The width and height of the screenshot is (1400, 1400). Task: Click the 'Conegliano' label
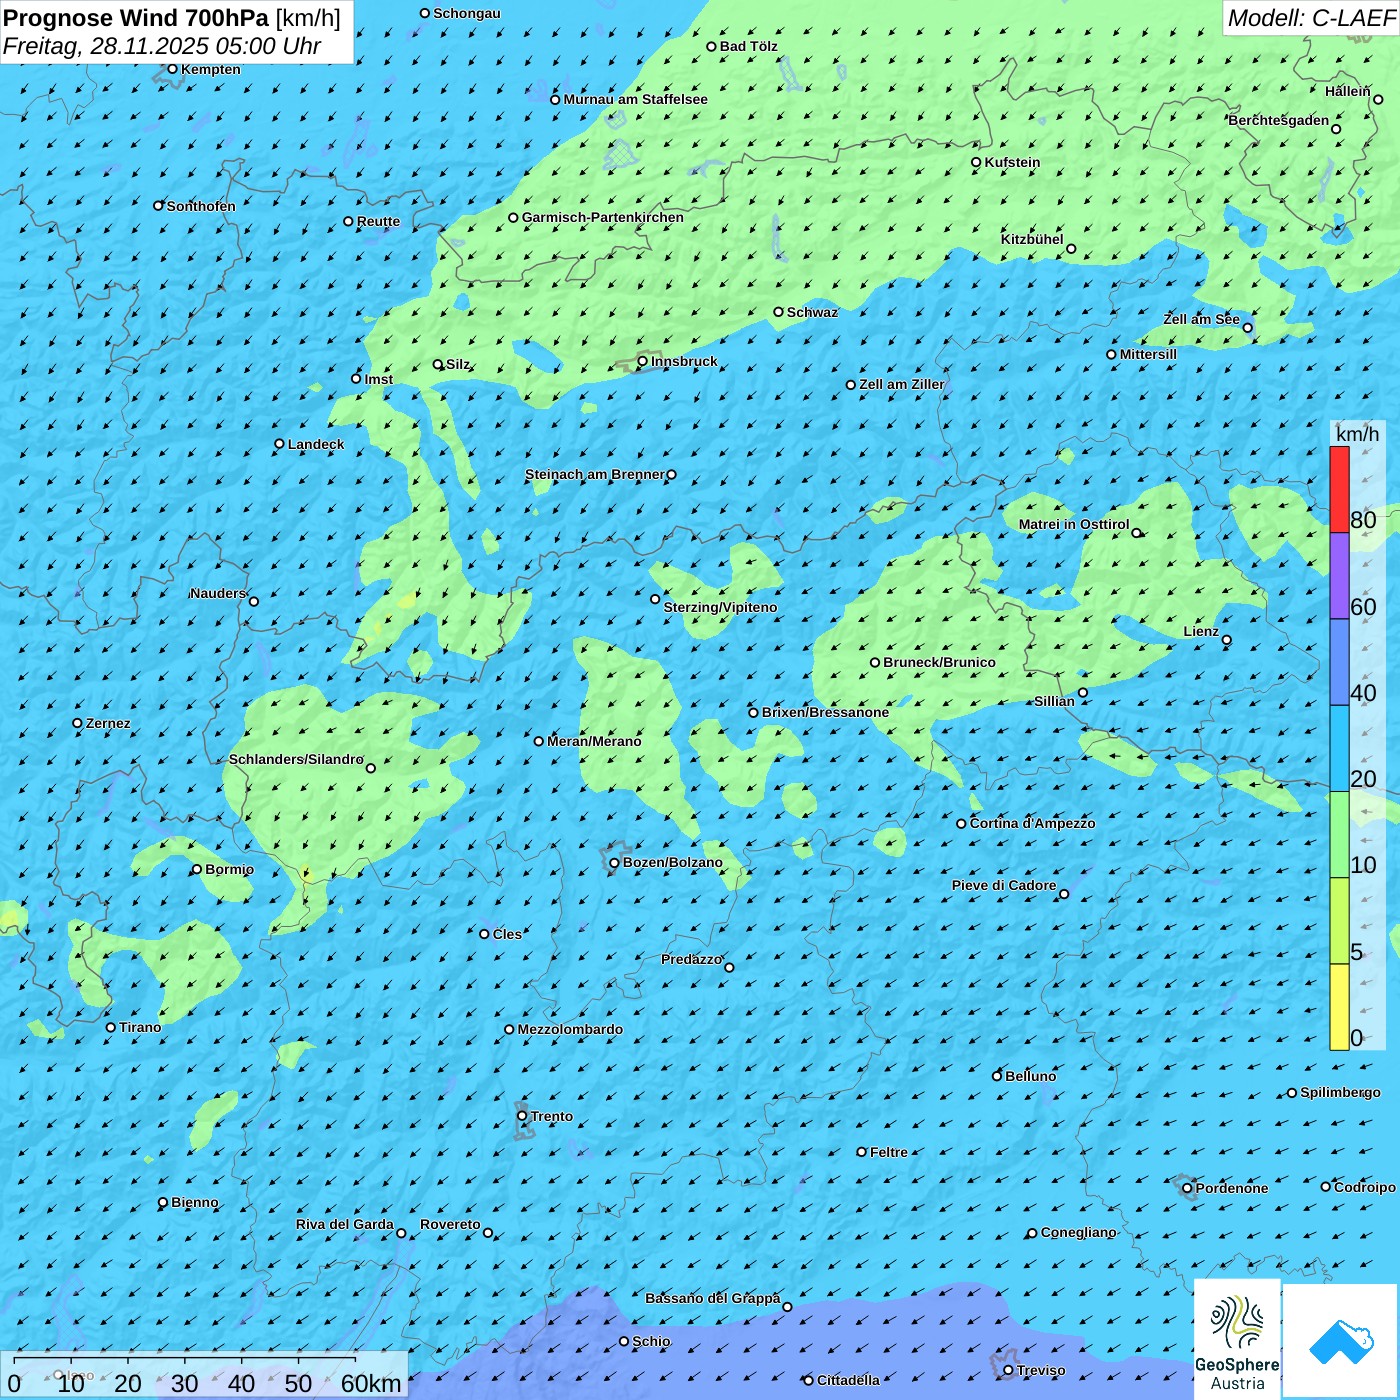[1078, 1232]
